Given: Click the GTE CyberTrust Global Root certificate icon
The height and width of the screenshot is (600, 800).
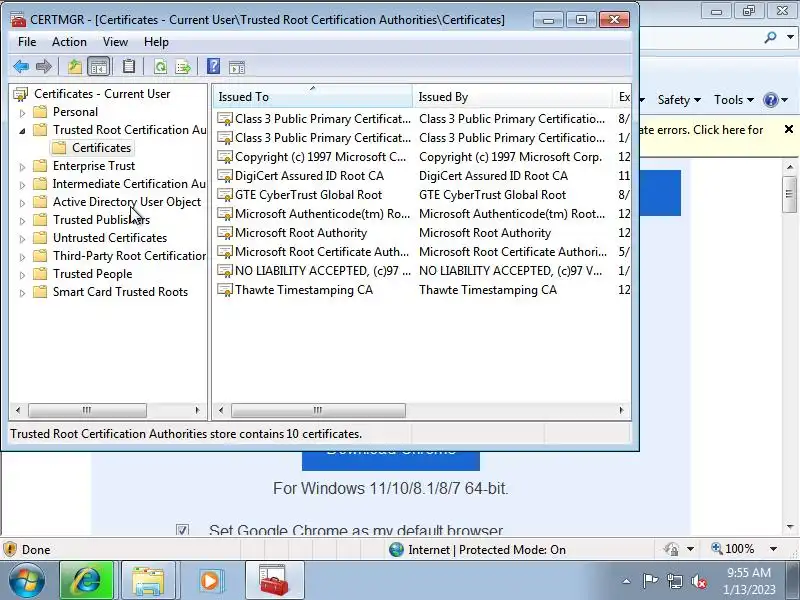Looking at the screenshot, I should (x=224, y=195).
